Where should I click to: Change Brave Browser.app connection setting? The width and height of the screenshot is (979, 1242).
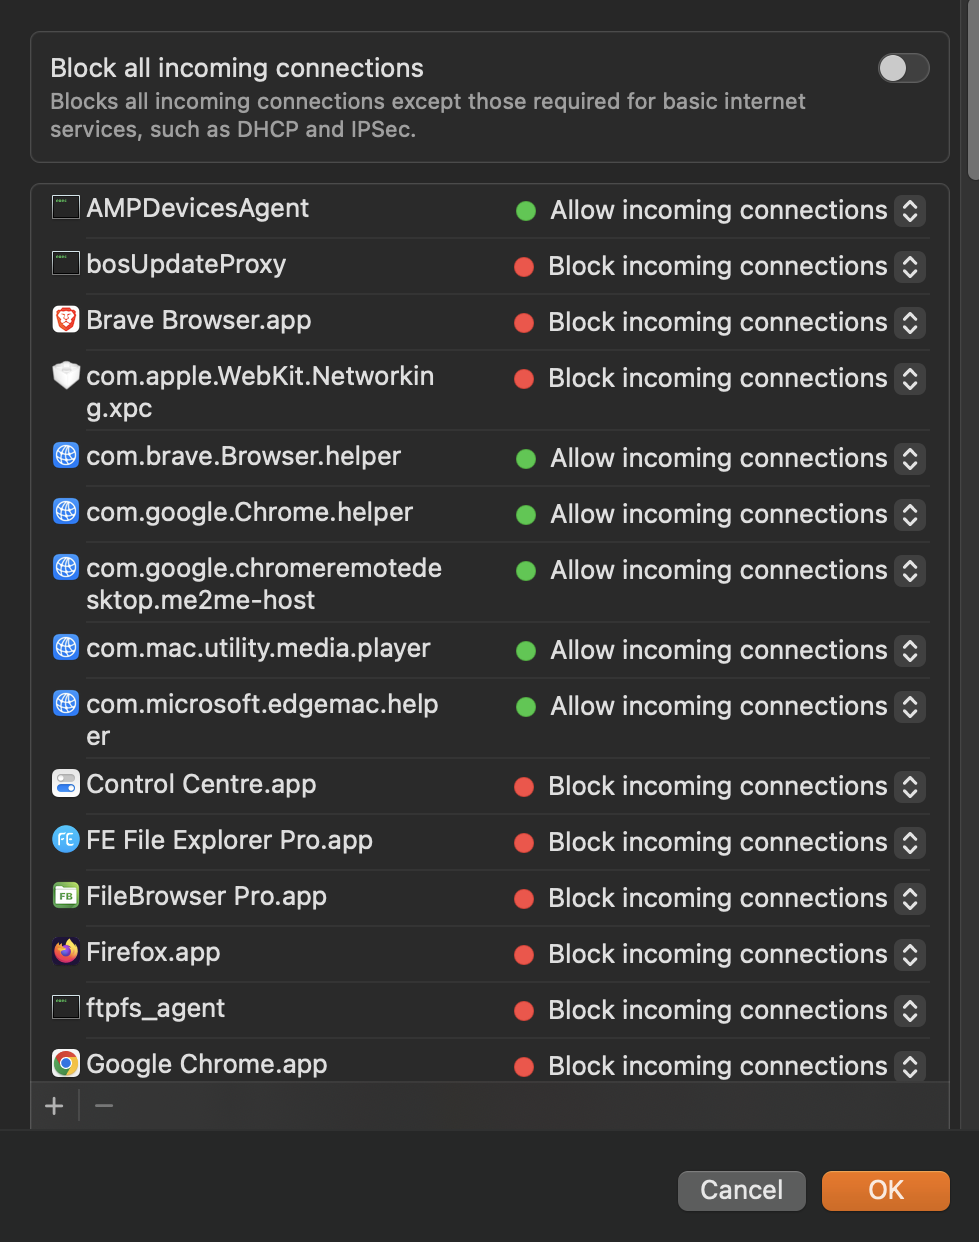(x=909, y=323)
